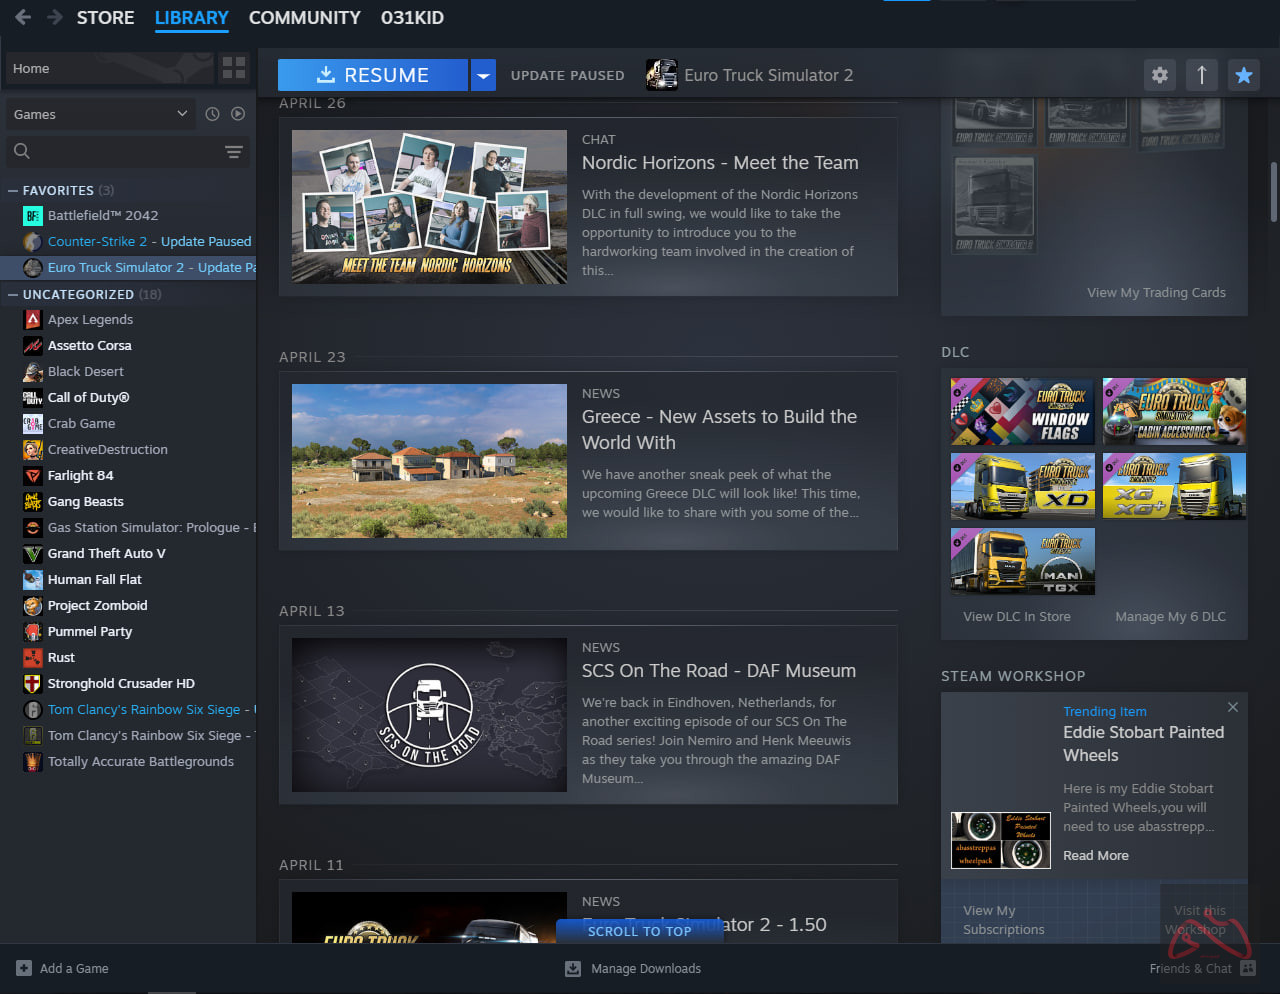Open the Friends & Chat icon
Viewport: 1280px width, 994px height.
coord(1248,968)
